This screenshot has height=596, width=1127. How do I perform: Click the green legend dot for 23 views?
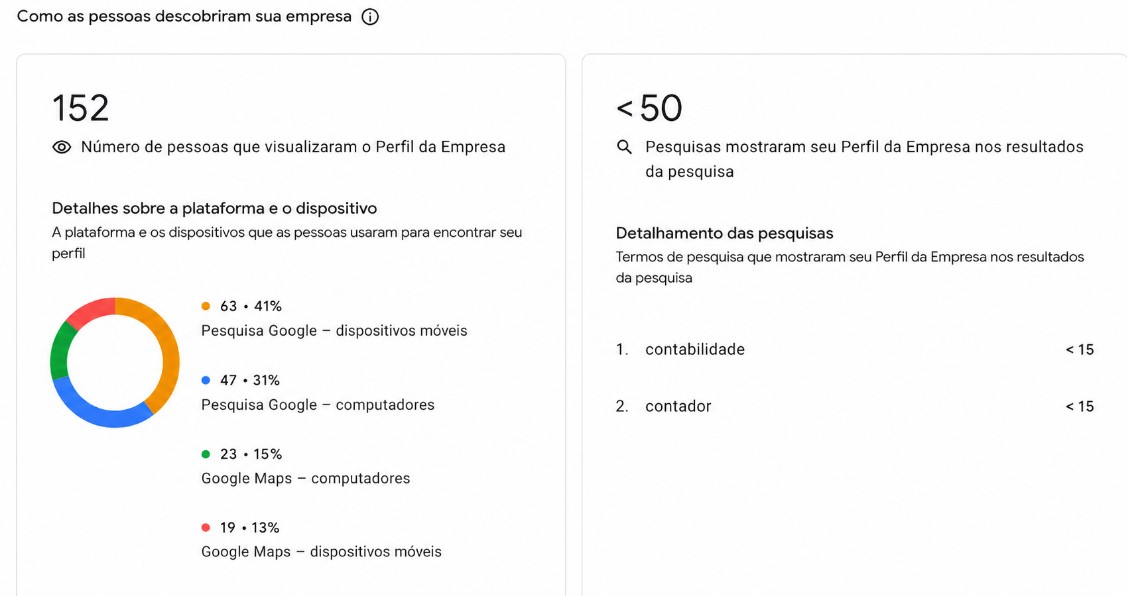[x=206, y=454]
